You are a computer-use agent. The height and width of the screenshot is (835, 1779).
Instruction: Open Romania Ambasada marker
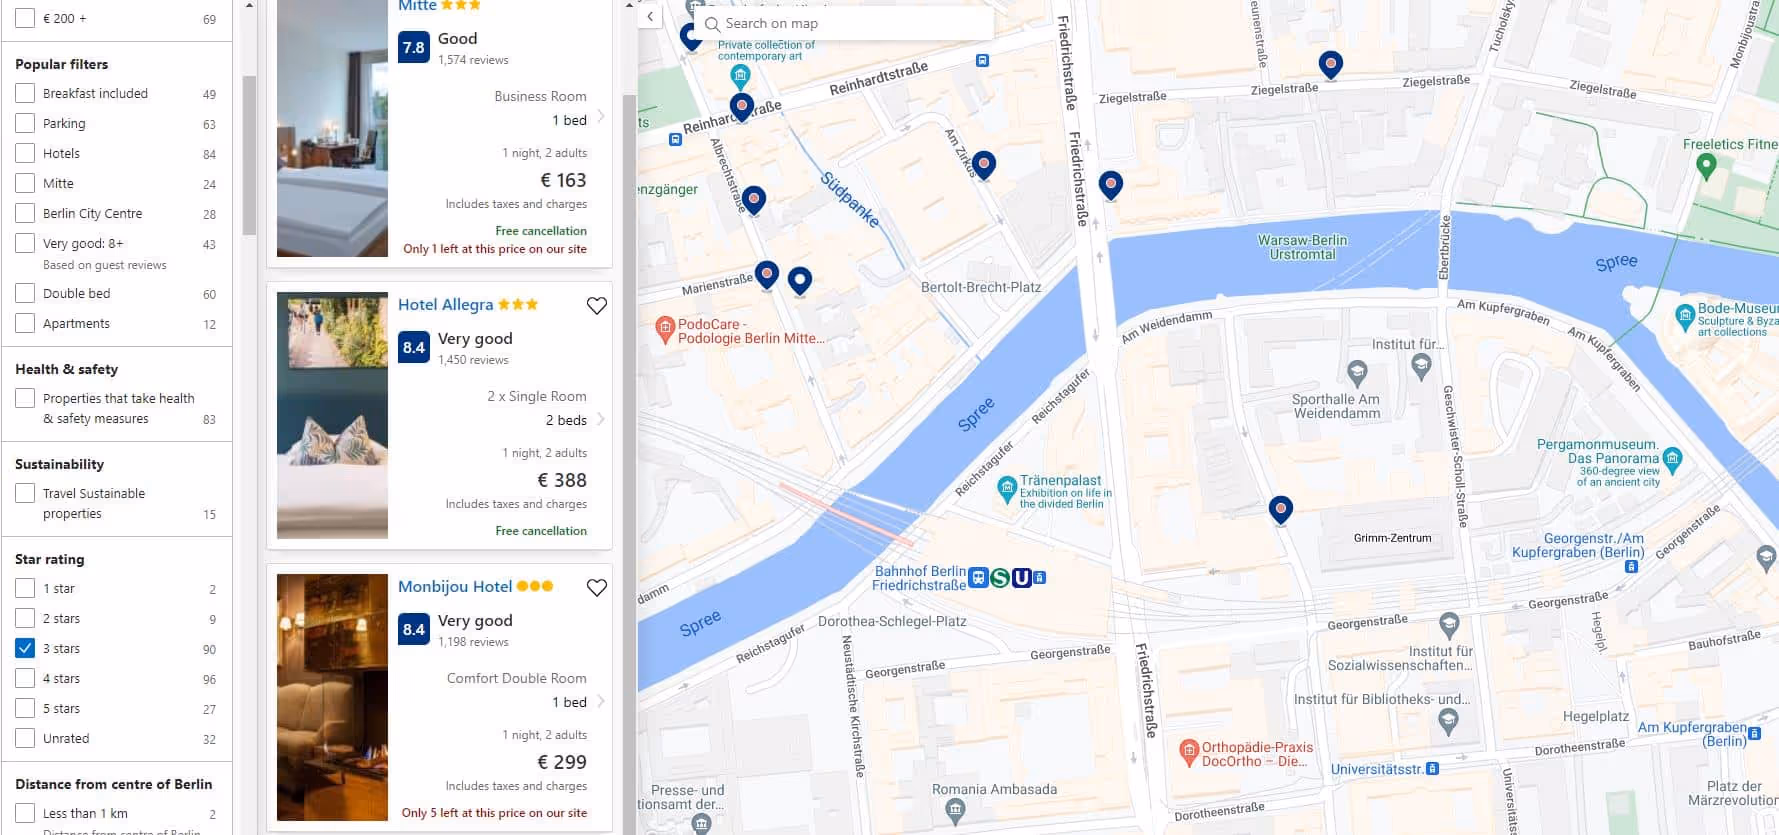[x=955, y=811]
